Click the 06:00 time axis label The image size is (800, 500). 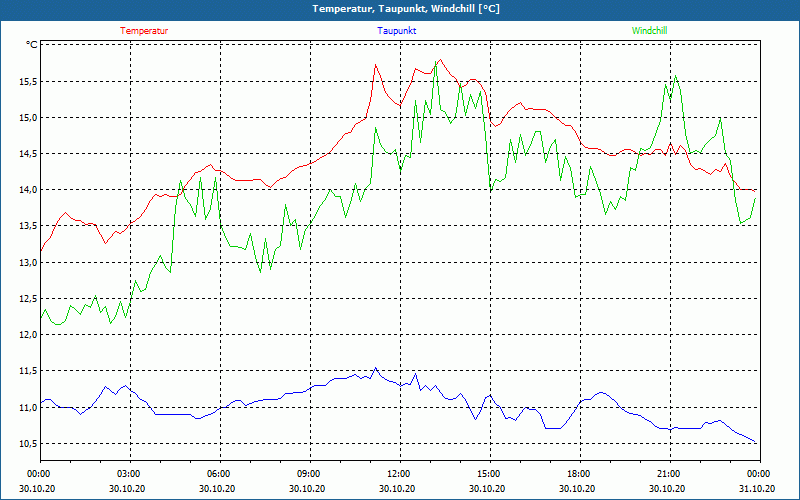coord(217,474)
